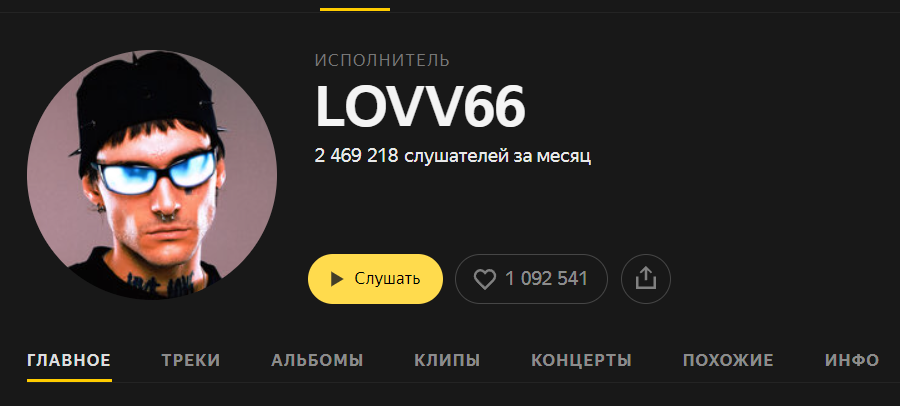Click the black beanie in artist photo
The height and width of the screenshot is (406, 900).
point(146,100)
